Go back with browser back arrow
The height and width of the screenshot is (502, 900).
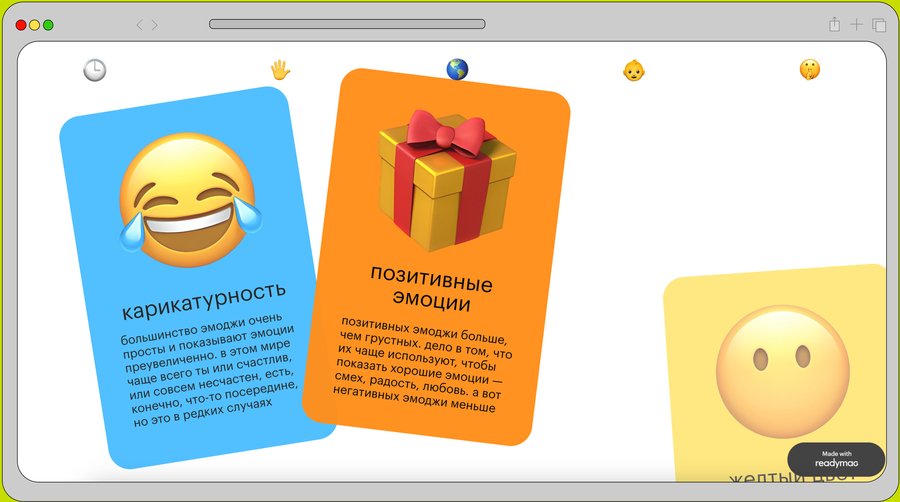tap(139, 25)
